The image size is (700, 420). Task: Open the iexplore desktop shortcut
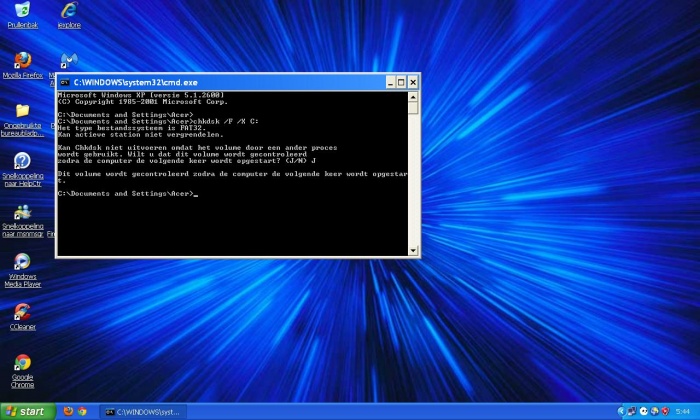[69, 15]
